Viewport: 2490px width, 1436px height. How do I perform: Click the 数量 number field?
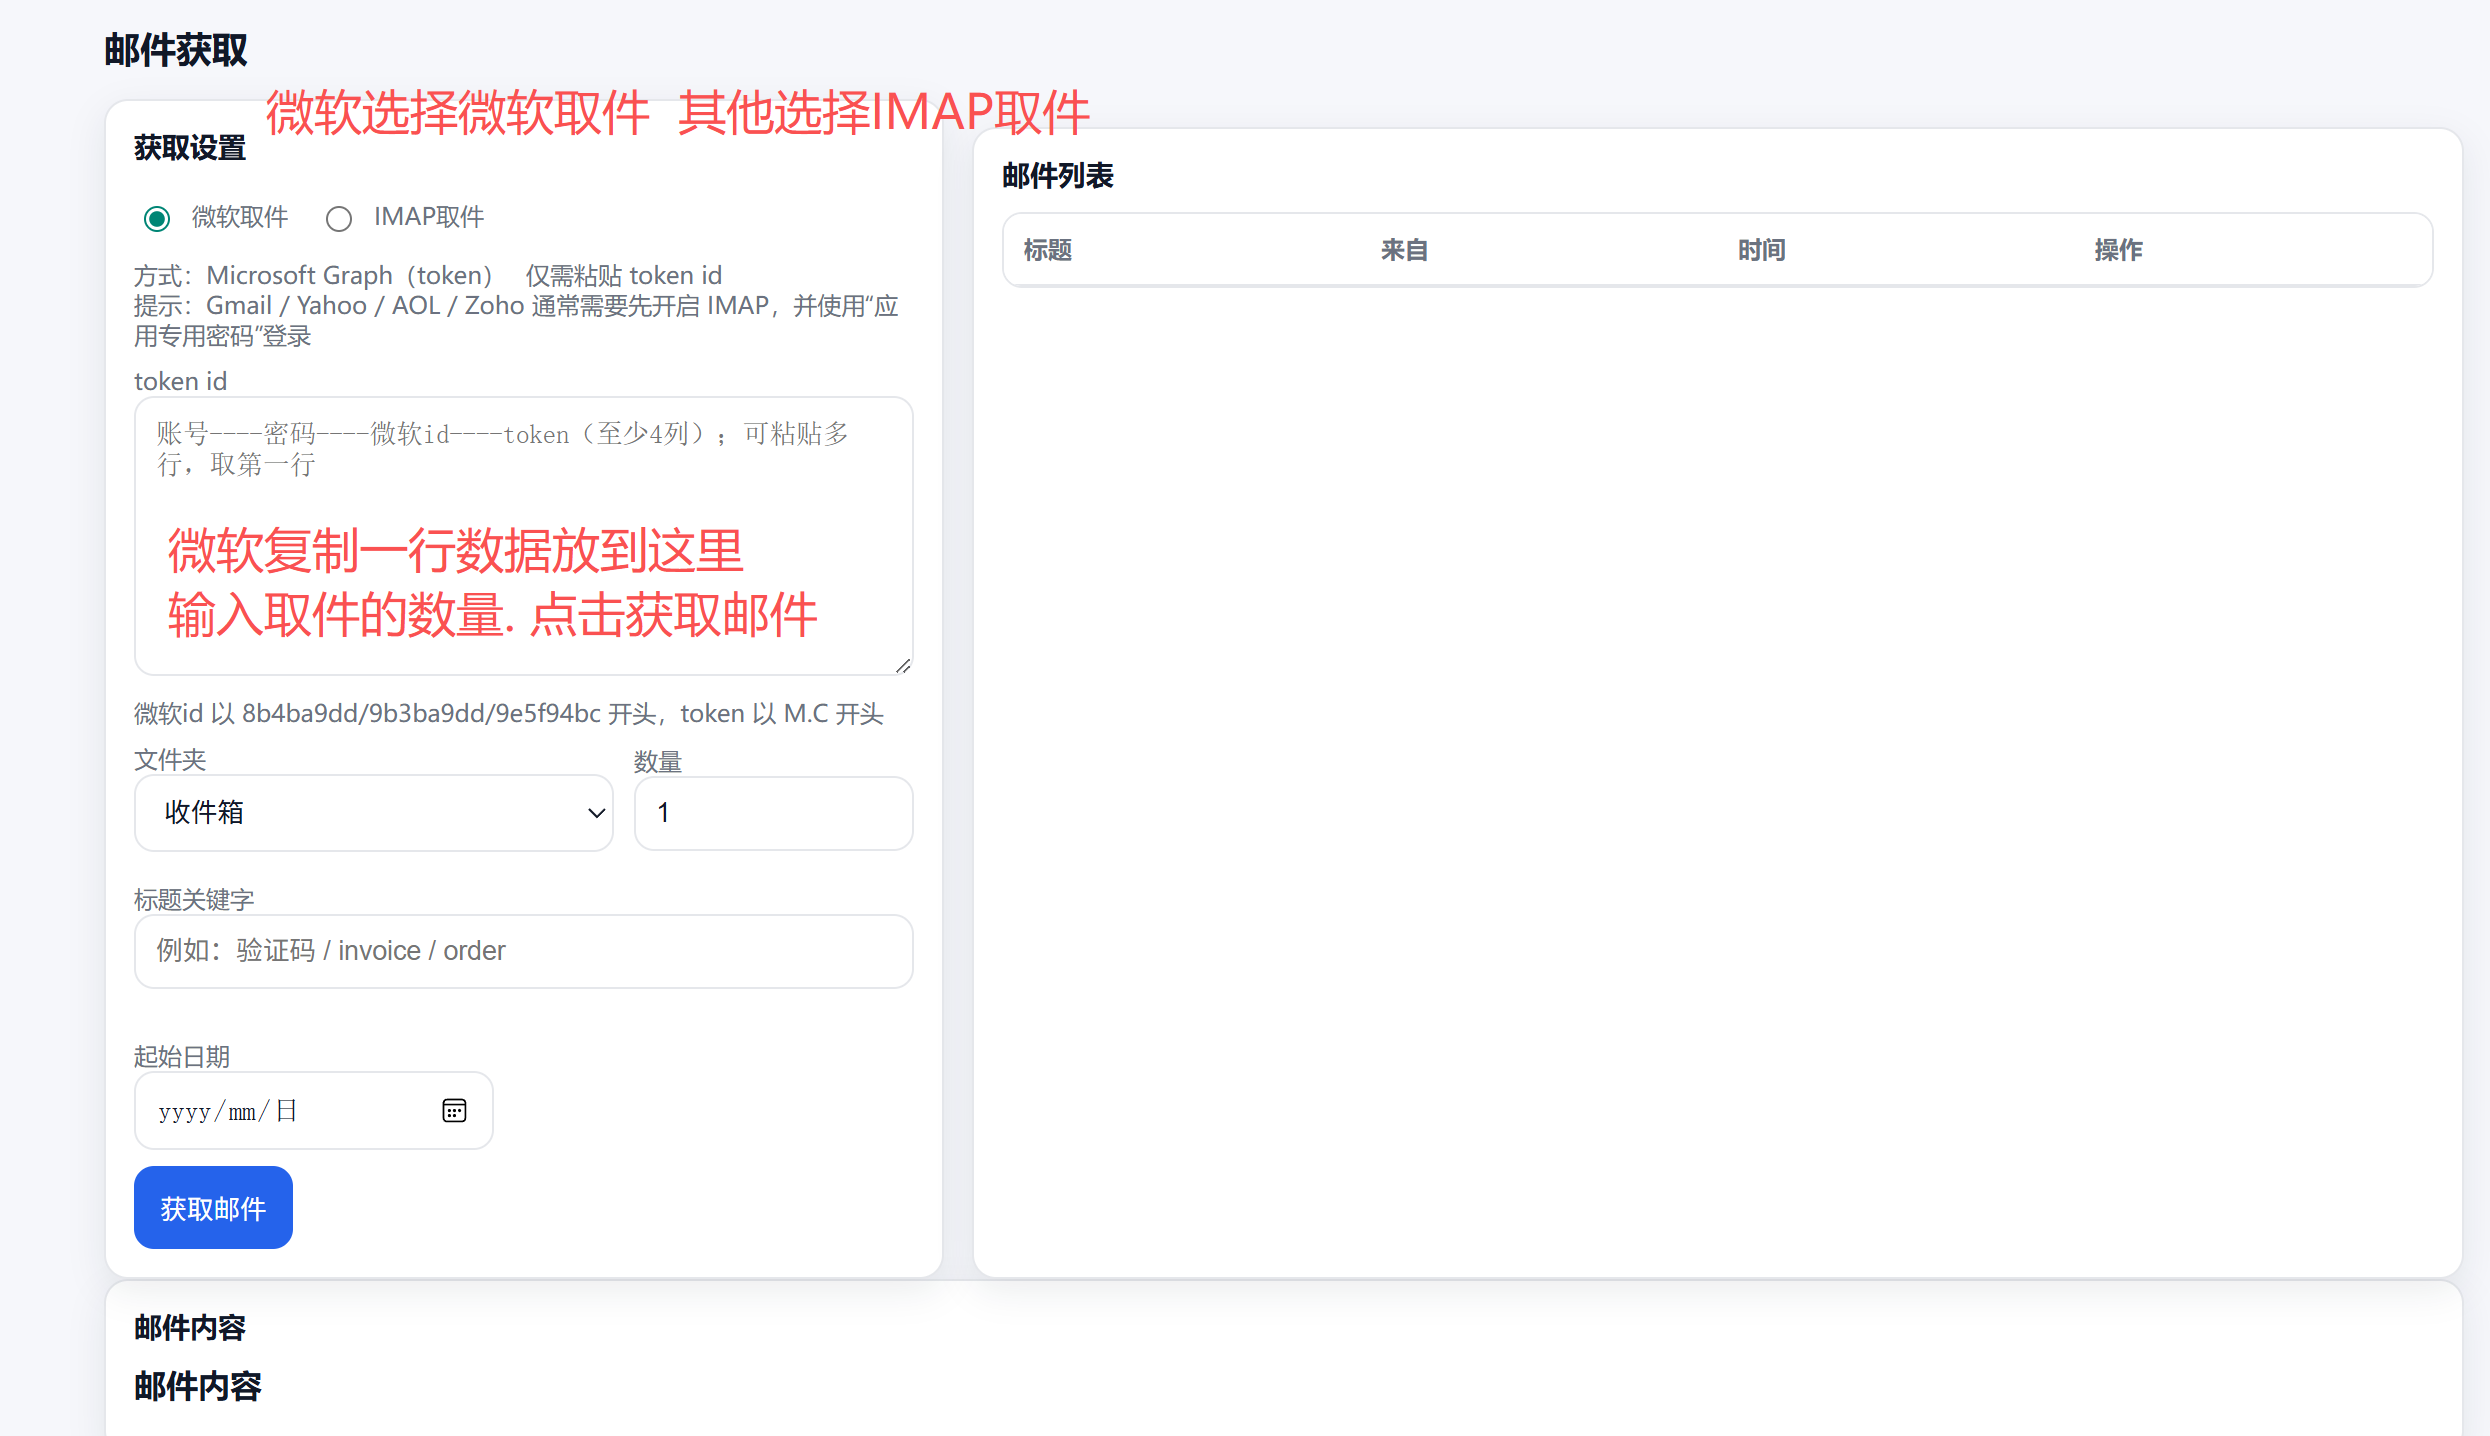pyautogui.click(x=773, y=813)
